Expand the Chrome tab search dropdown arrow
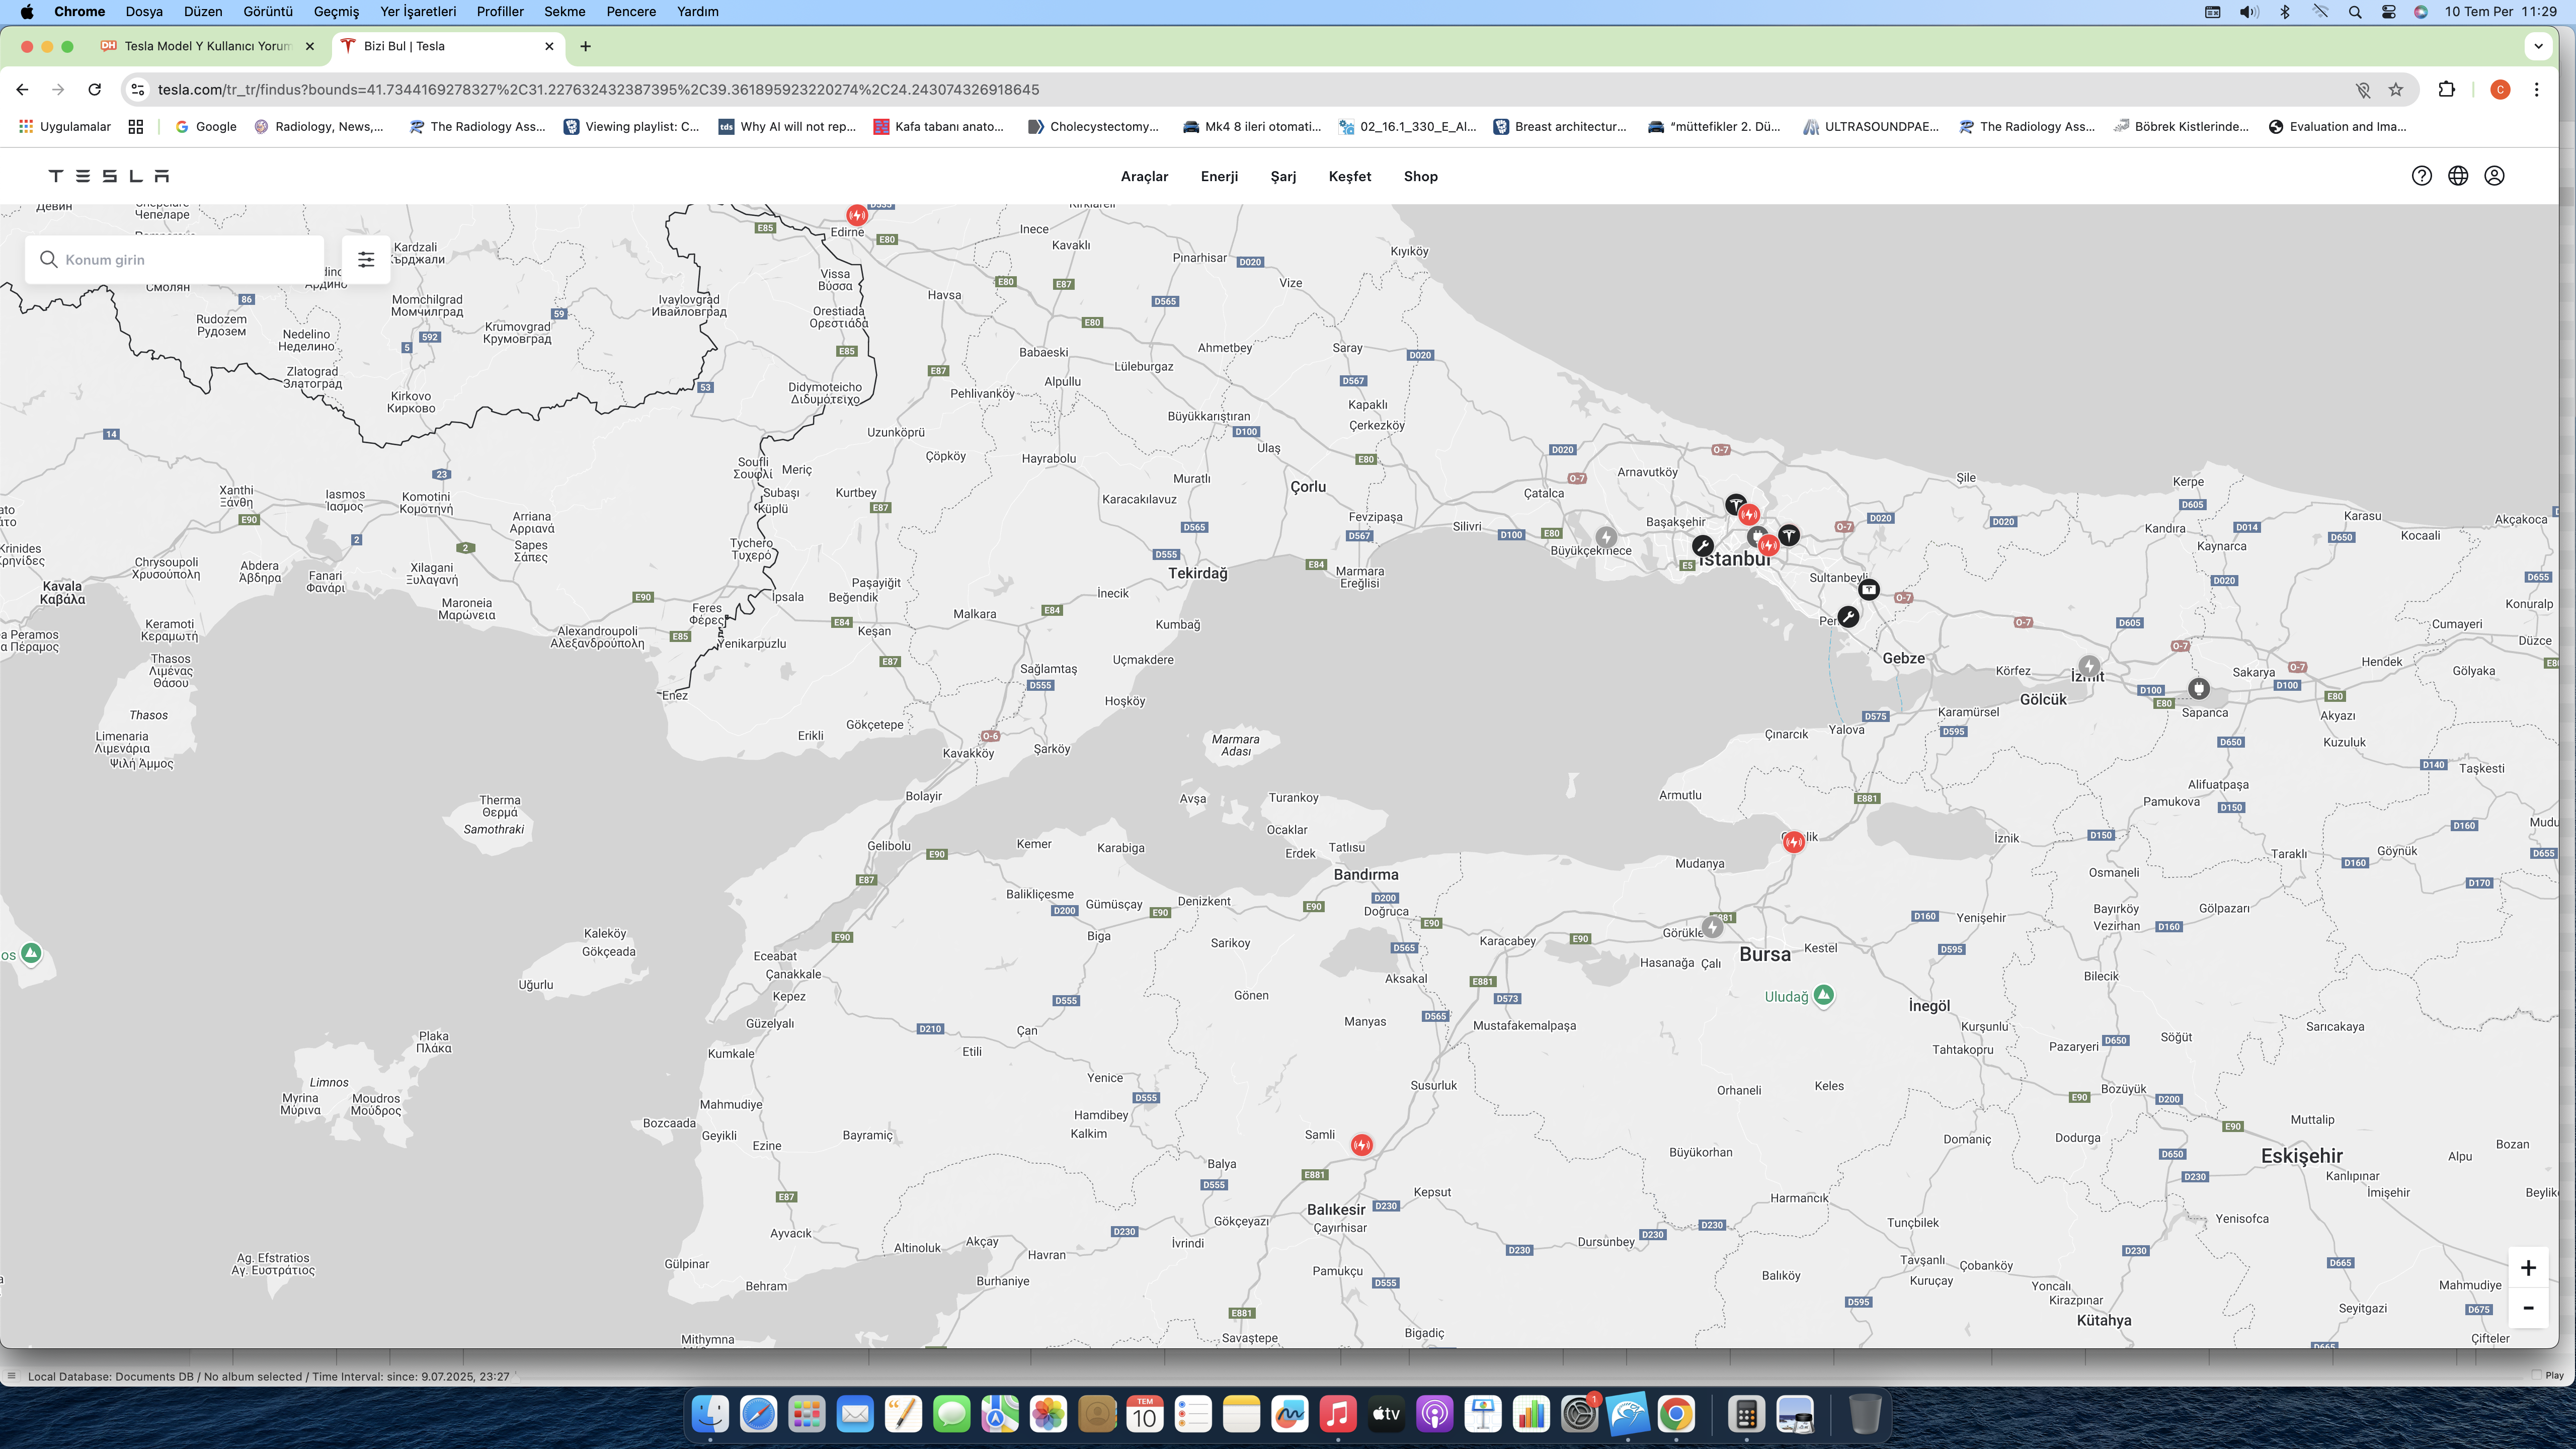 tap(2538, 46)
